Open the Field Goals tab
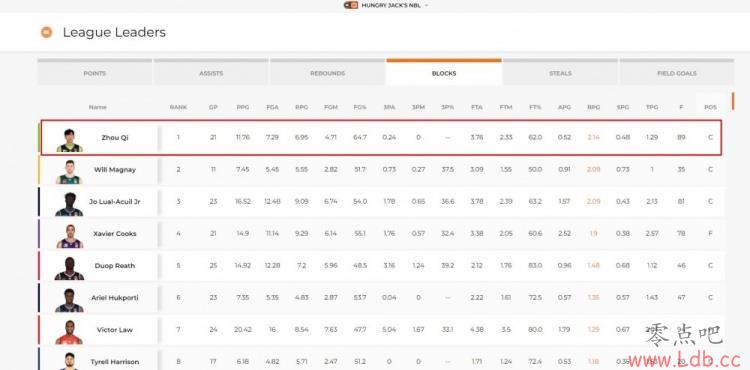The width and height of the screenshot is (750, 370). pyautogui.click(x=677, y=74)
